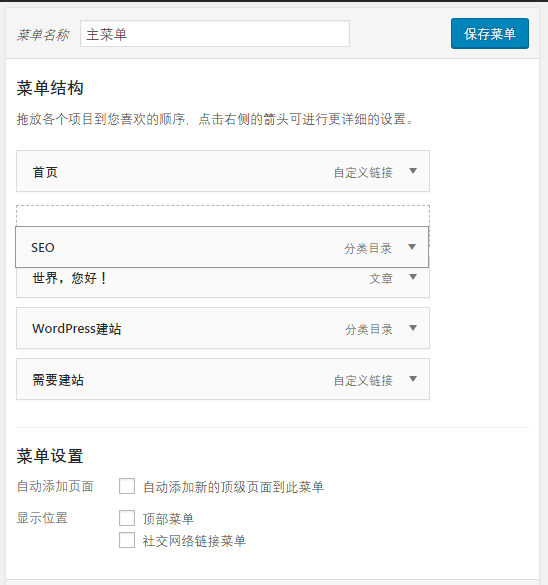Image resolution: width=548 pixels, height=585 pixels.
Task: Click the 菜单结构 heading
Action: [50, 88]
